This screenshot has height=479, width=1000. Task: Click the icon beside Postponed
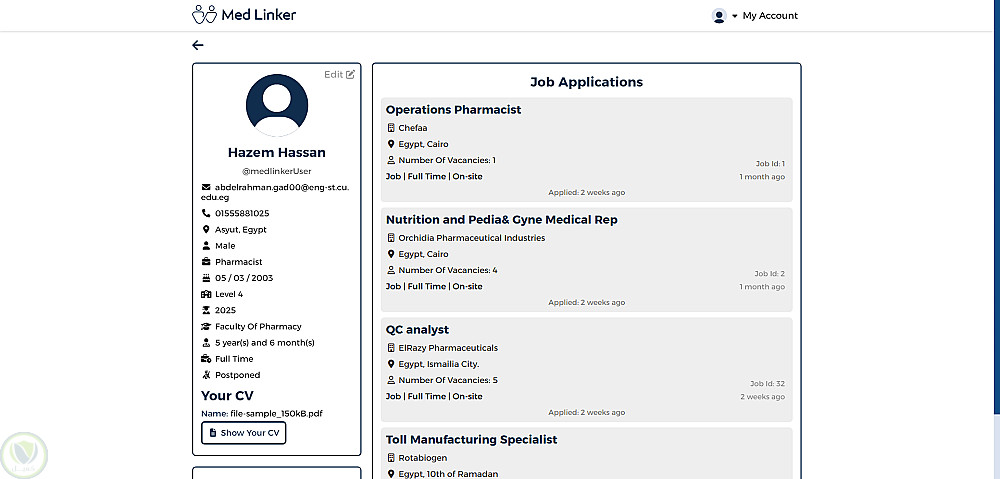pyautogui.click(x=206, y=375)
